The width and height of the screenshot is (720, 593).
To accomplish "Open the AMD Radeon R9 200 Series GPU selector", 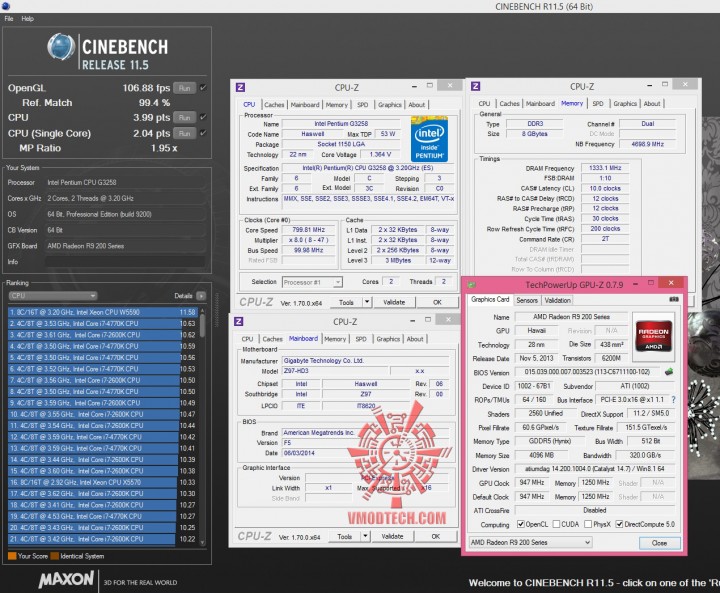I will 530,542.
